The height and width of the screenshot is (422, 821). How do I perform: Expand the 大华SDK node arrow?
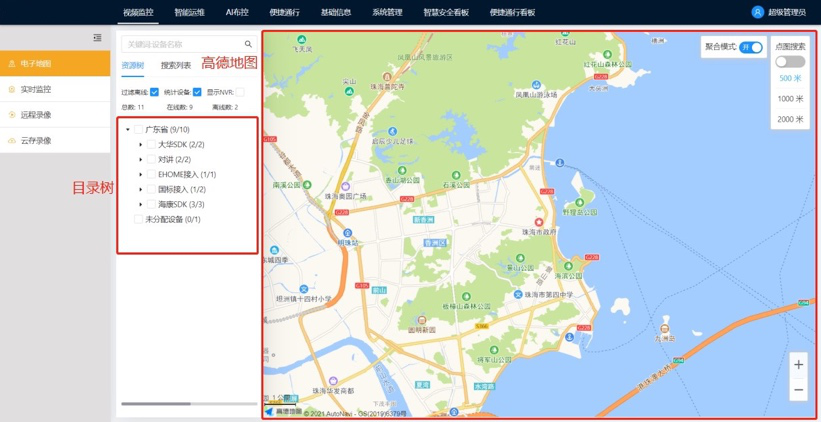140,145
